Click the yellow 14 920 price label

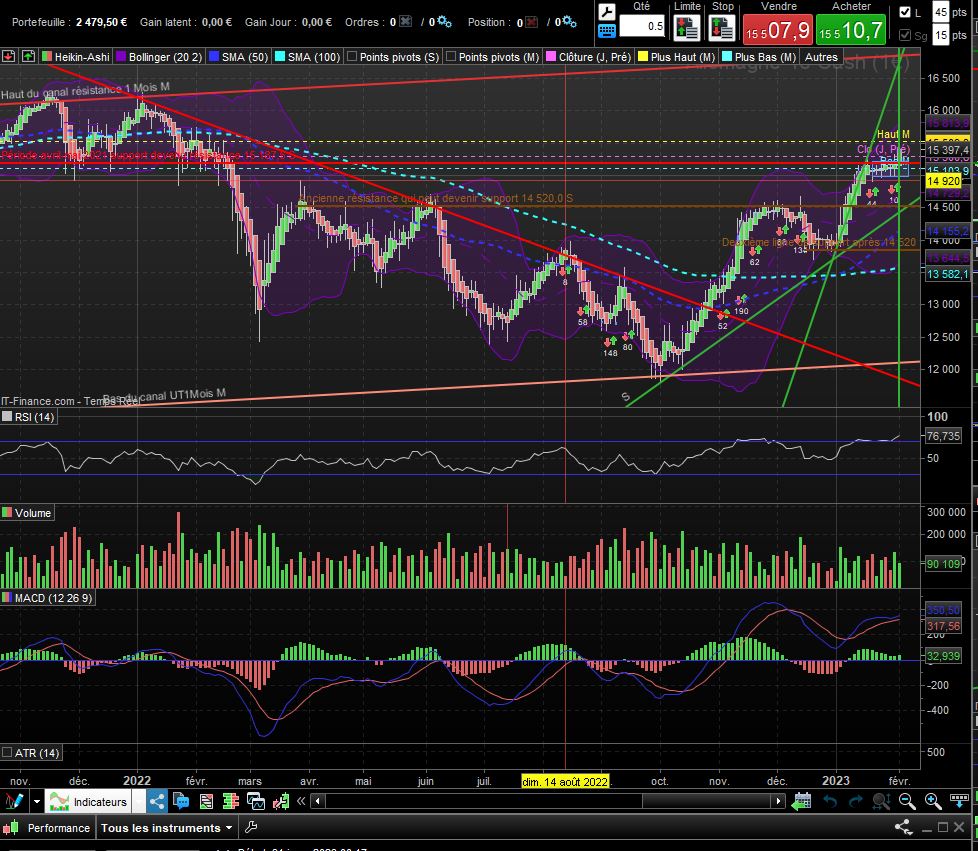pyautogui.click(x=943, y=181)
